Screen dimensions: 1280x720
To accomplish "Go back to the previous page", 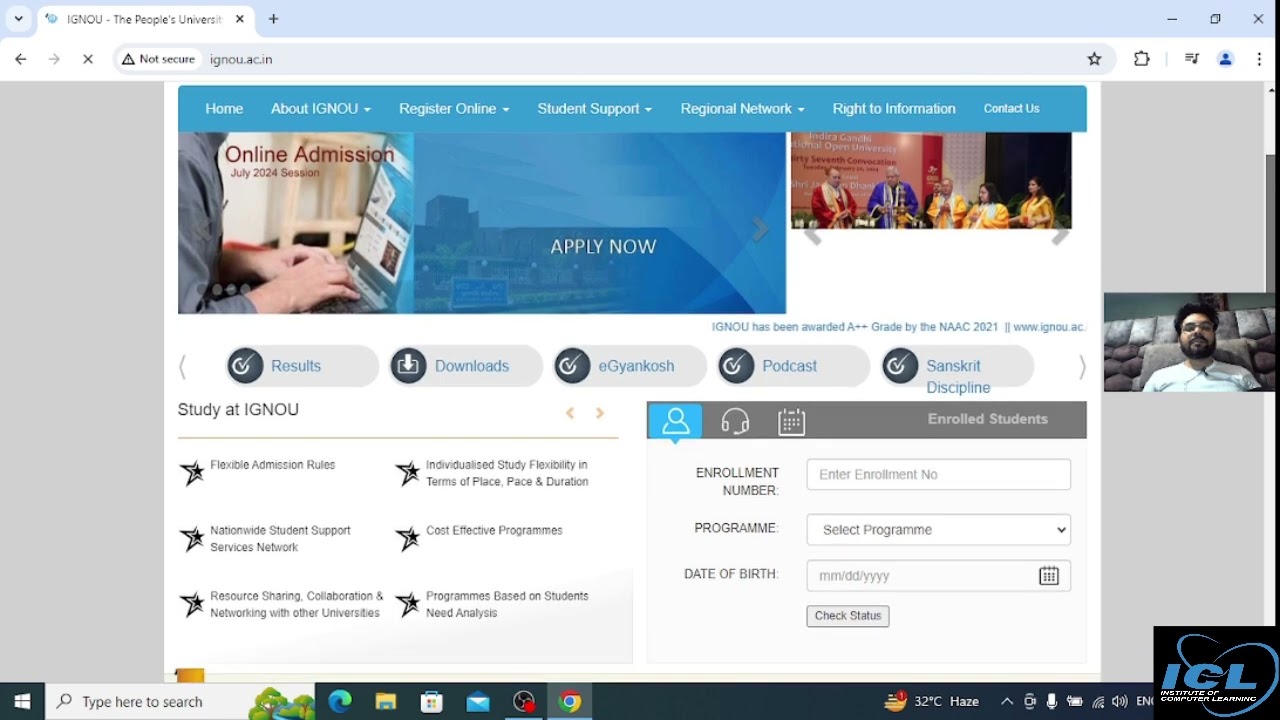I will click(x=21, y=59).
